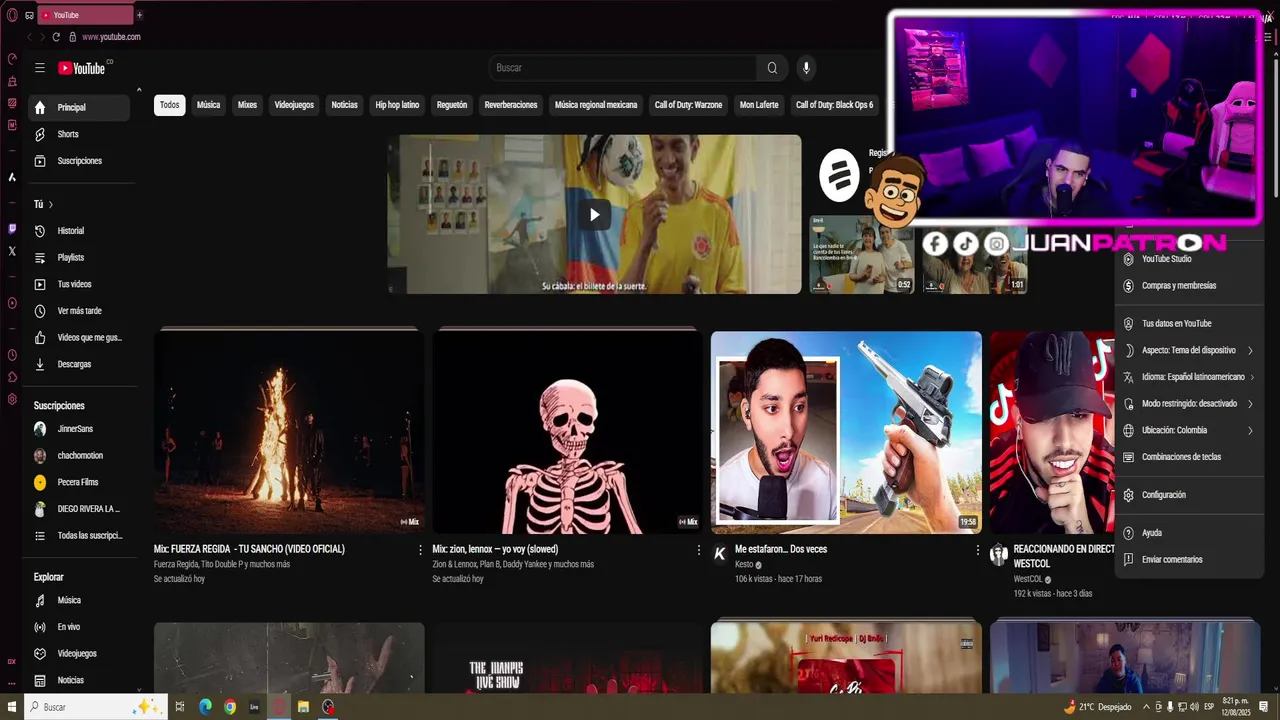Open Opera sidebar history clock icon
This screenshot has height=720, width=1280.
coord(12,355)
